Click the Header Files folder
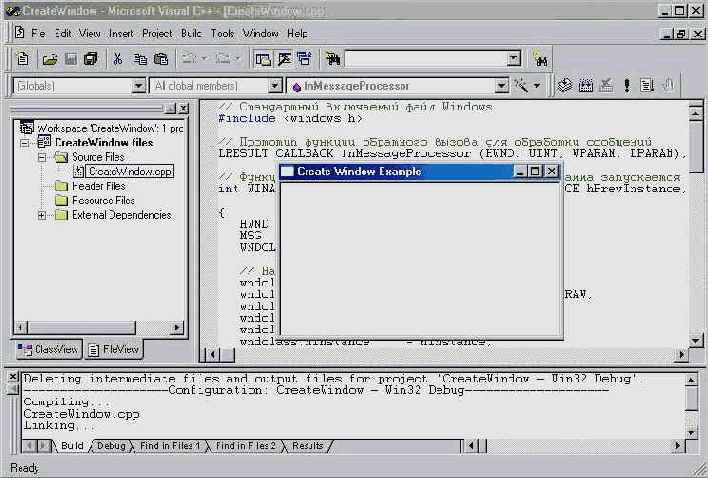Image resolution: width=708 pixels, height=478 pixels. 97,186
